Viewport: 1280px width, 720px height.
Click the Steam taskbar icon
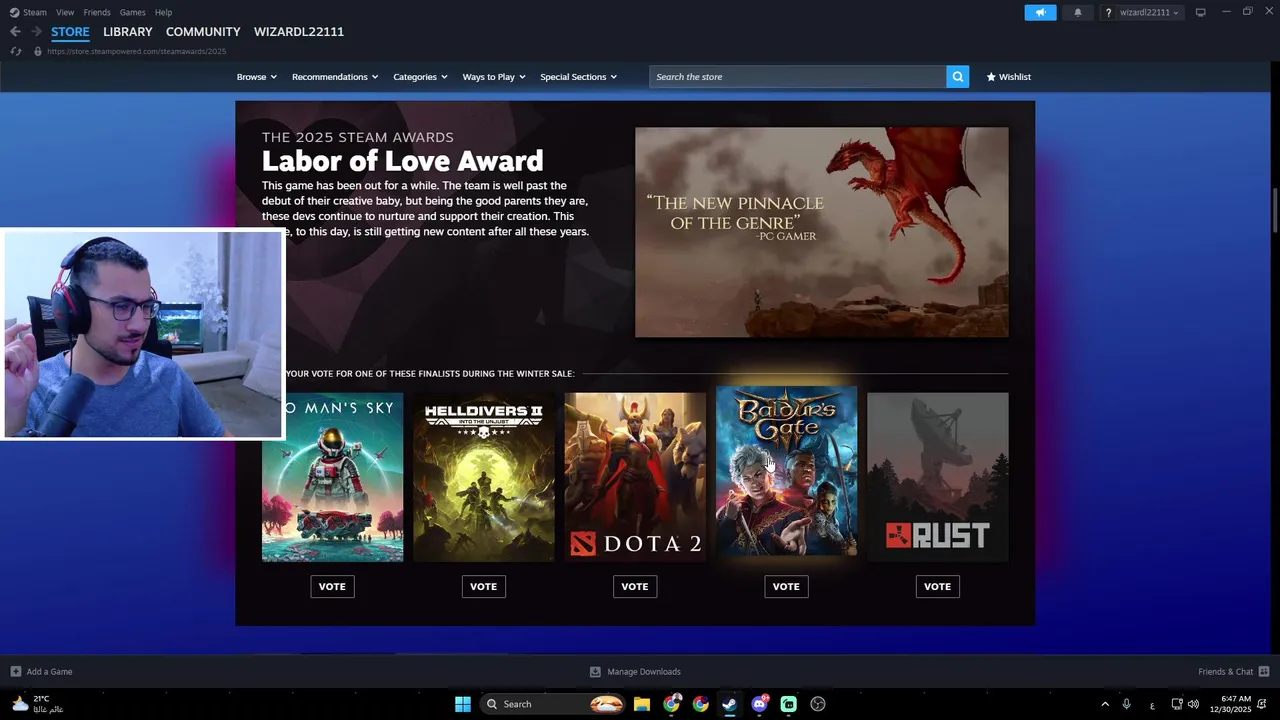[x=729, y=704]
